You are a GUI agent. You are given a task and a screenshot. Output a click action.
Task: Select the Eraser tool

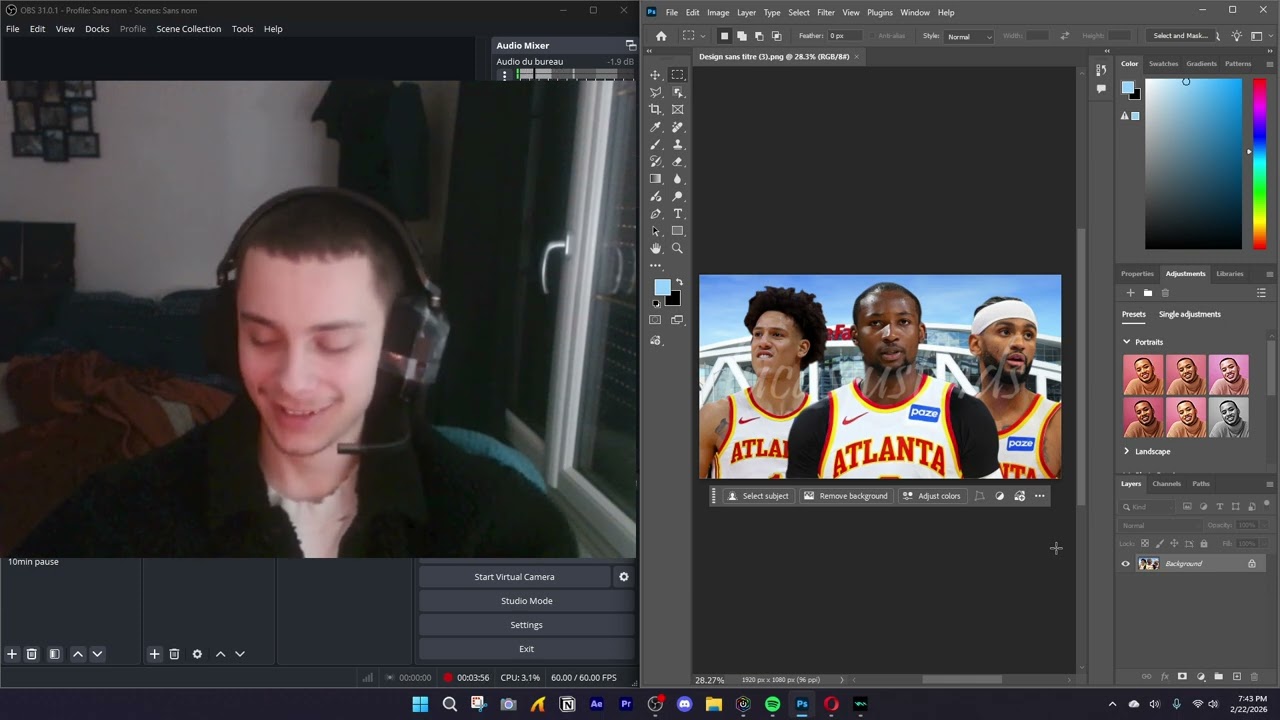pos(678,161)
